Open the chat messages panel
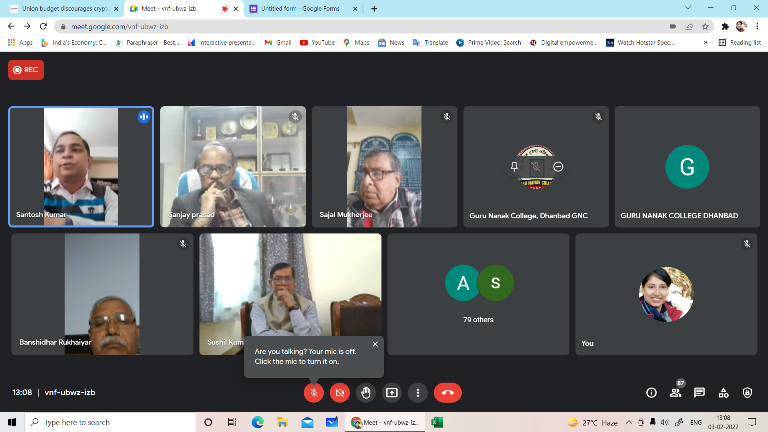 [700, 393]
